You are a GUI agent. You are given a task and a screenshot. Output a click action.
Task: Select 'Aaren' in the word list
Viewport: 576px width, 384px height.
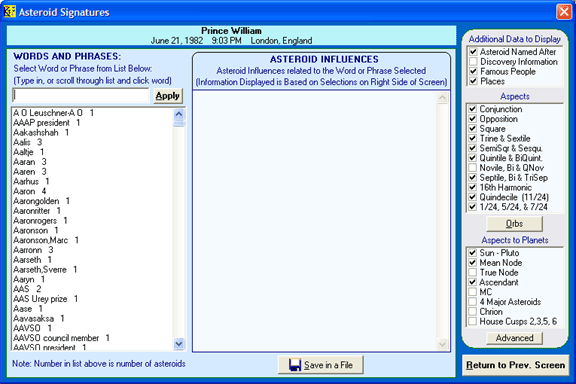pos(92,172)
